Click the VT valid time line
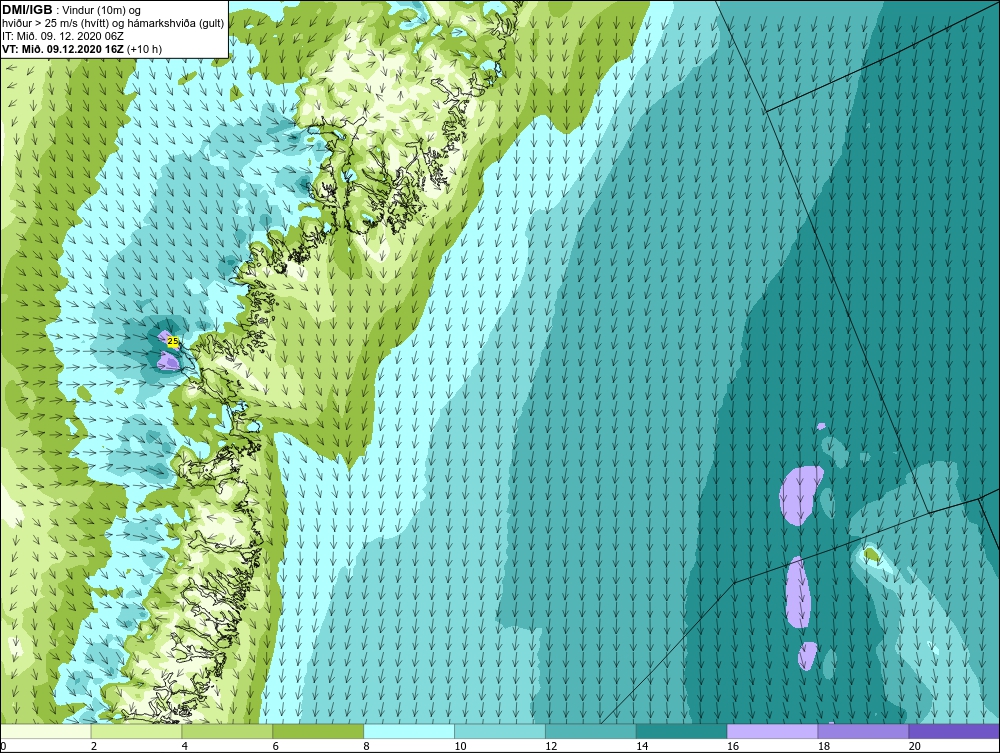The width and height of the screenshot is (1000, 753). 82,48
